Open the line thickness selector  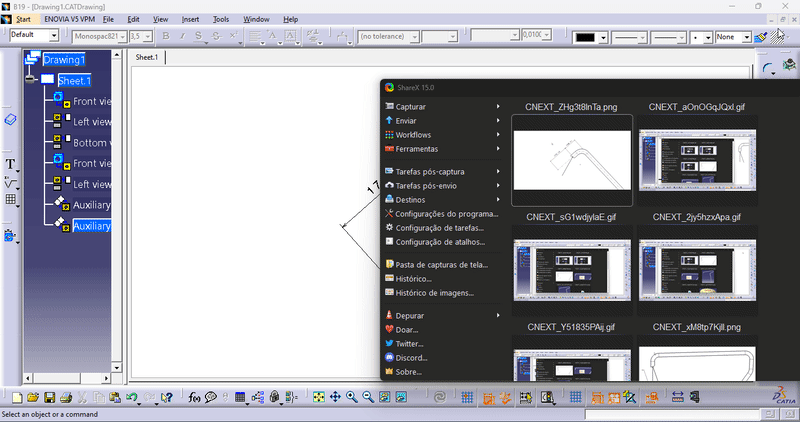pyautogui.click(x=629, y=38)
